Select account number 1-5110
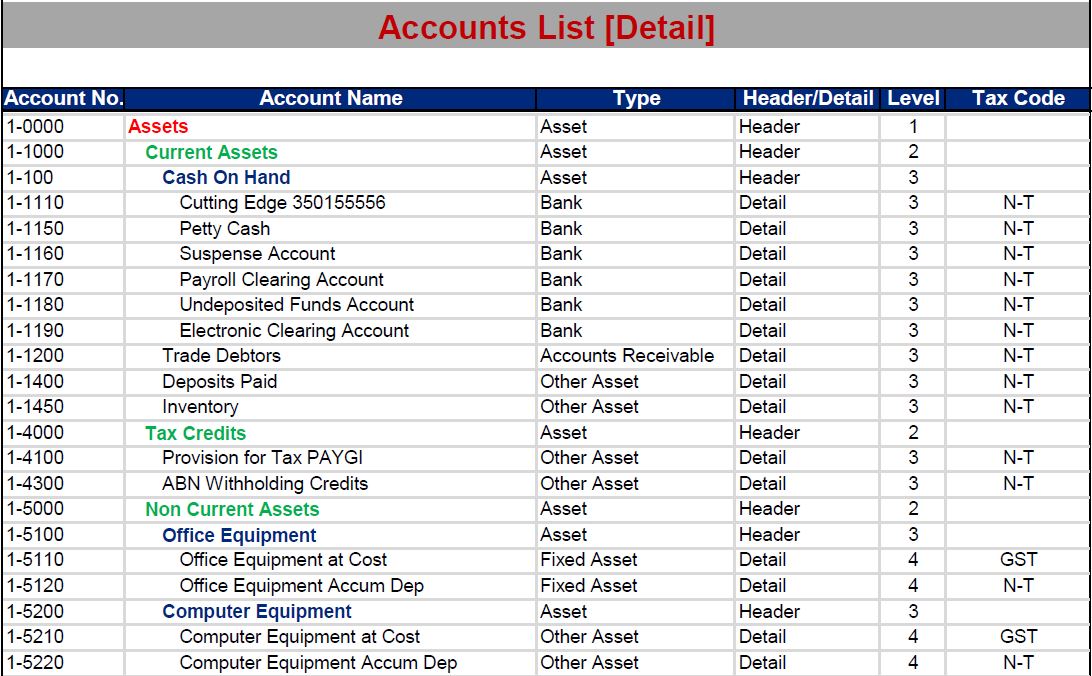1092x676 pixels. 35,560
